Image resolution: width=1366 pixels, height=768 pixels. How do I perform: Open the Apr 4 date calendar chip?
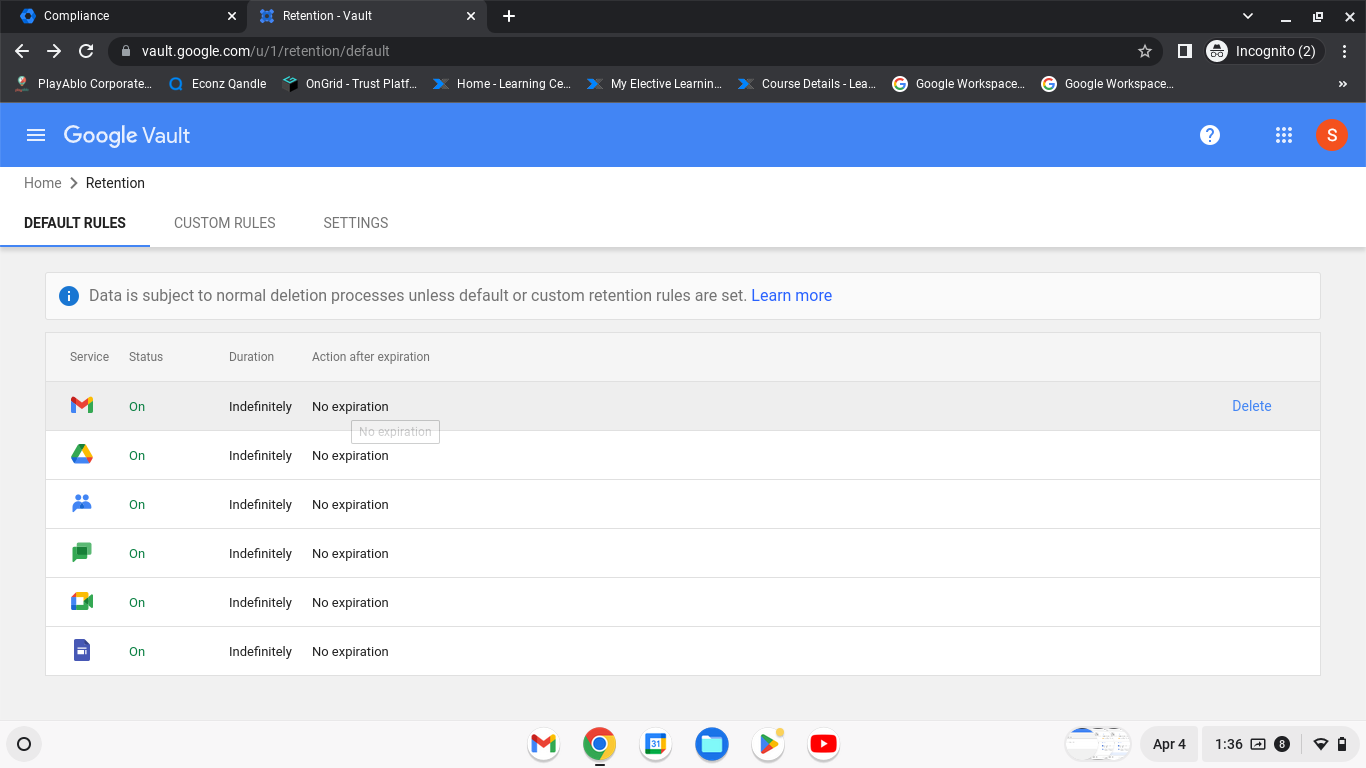[x=1169, y=744]
